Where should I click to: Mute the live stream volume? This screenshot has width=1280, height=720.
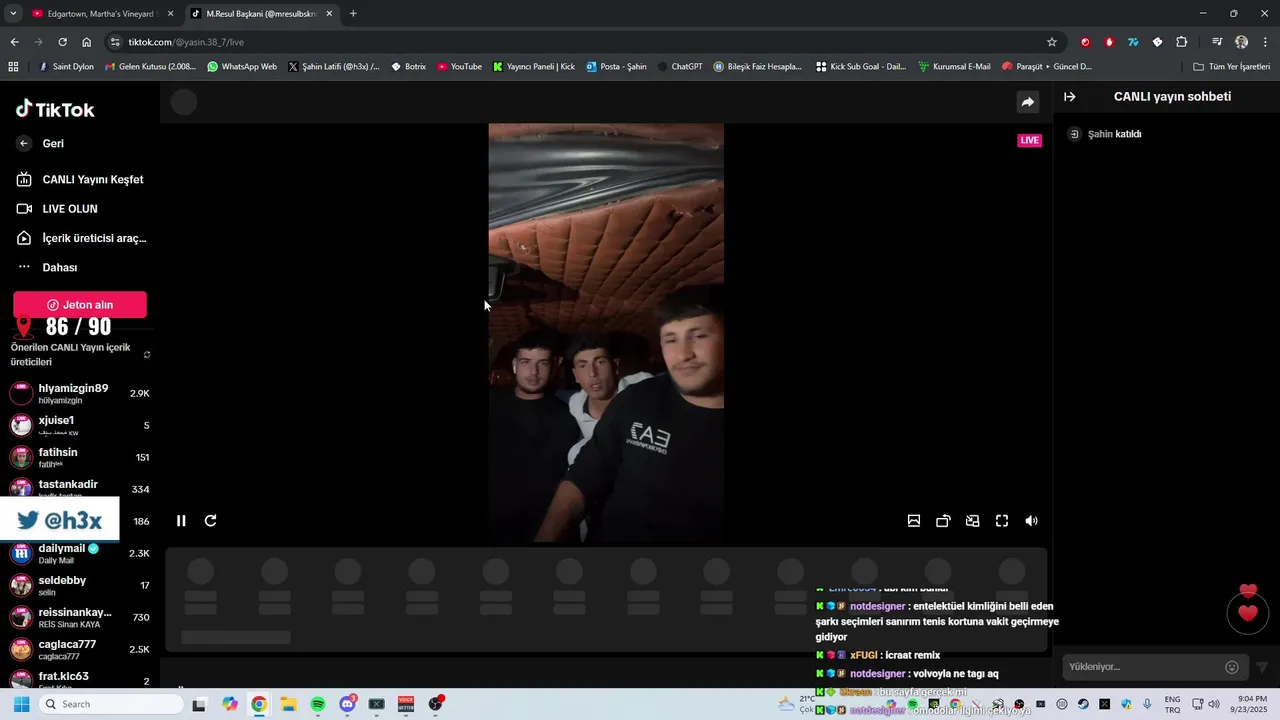coord(1031,521)
